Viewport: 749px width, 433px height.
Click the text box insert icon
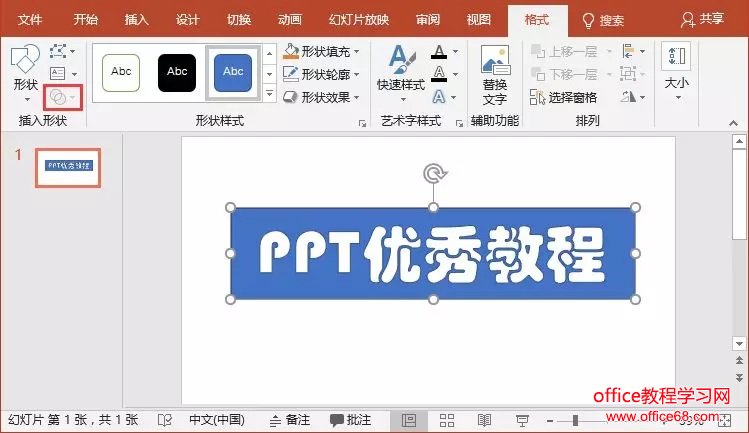(58, 74)
